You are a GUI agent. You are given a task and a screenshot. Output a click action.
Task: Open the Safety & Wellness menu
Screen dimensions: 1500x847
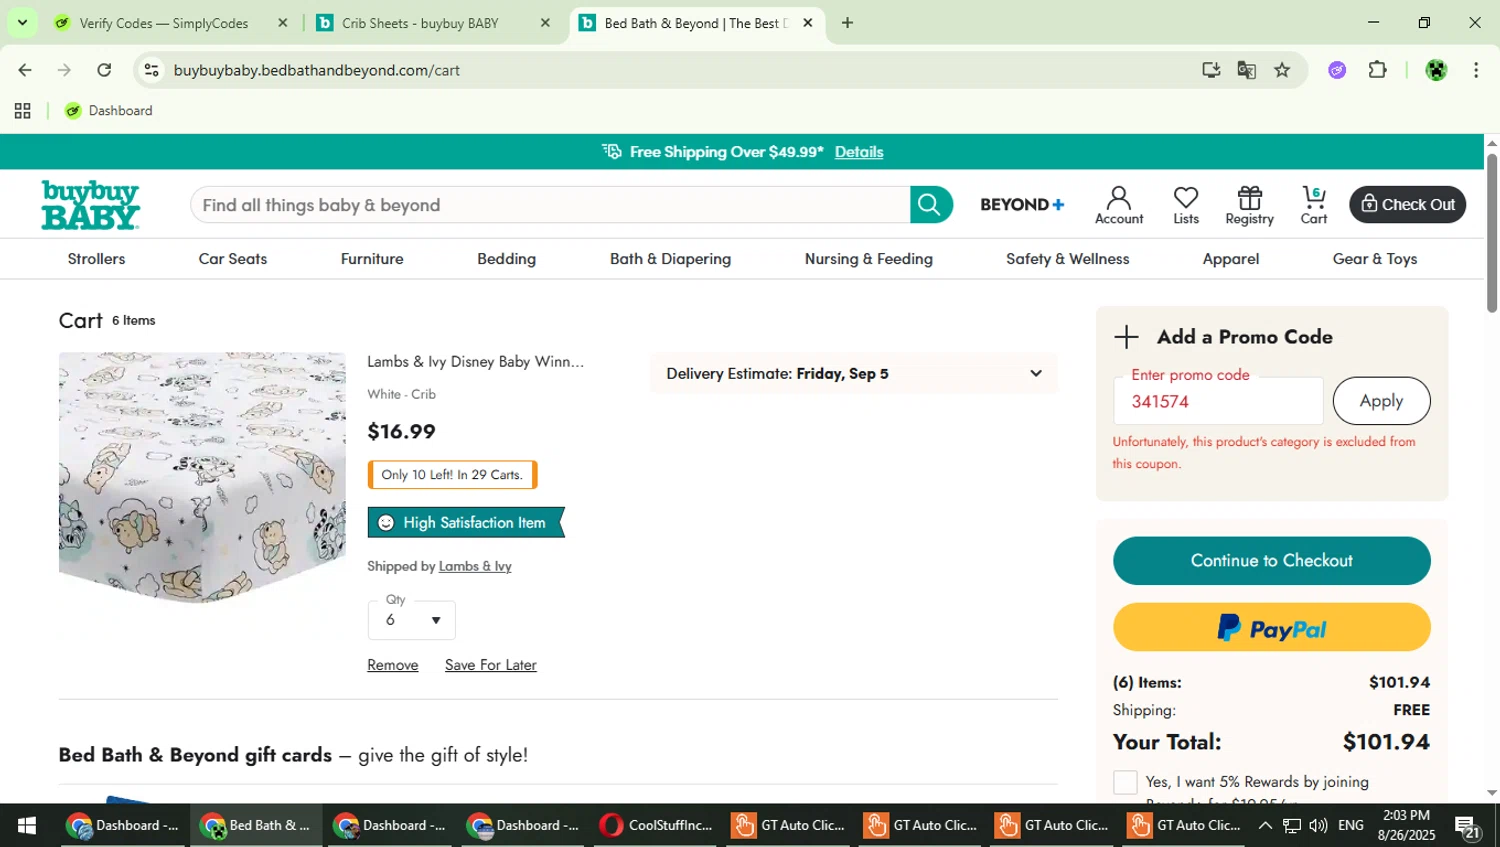(x=1067, y=259)
